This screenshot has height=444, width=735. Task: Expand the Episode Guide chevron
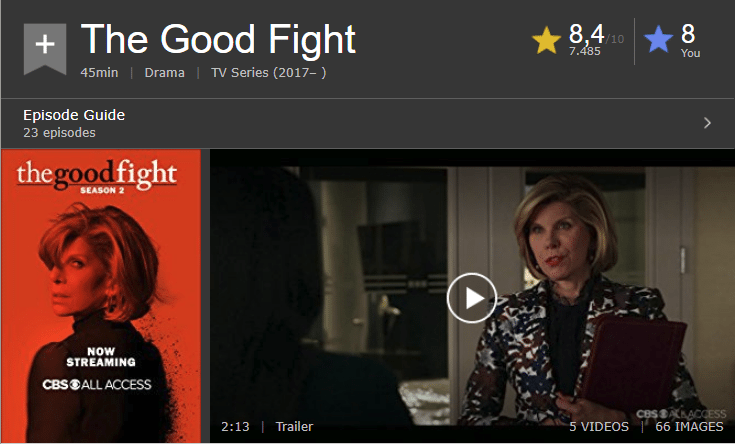pyautogui.click(x=707, y=123)
